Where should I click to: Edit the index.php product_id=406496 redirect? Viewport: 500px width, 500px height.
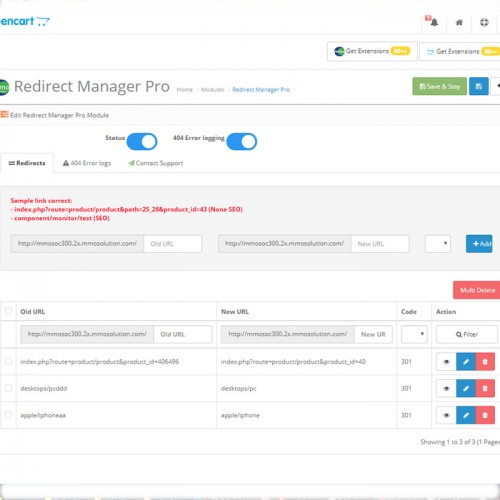(466, 362)
